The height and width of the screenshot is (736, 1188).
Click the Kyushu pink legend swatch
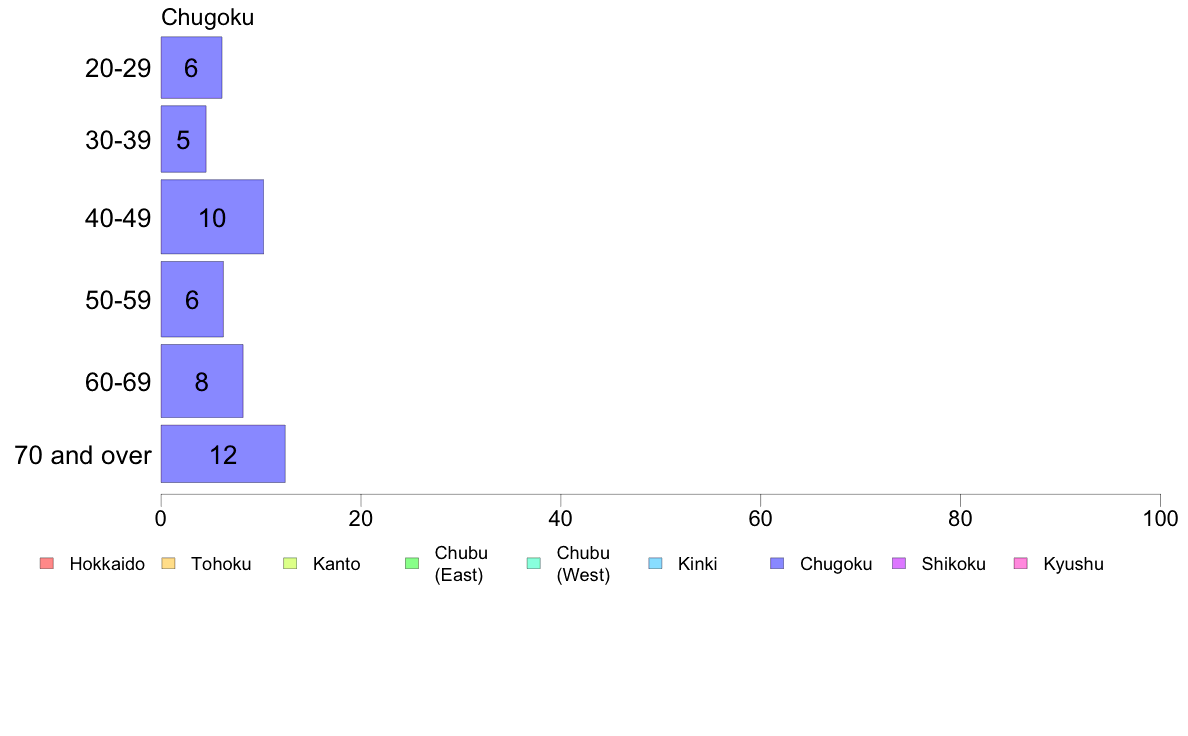(x=1021, y=563)
